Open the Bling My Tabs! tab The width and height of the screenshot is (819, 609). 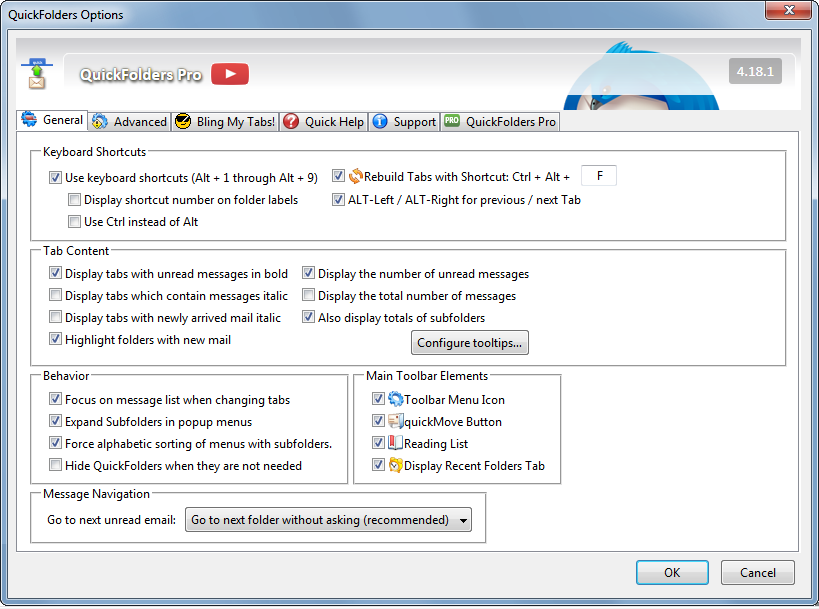pyautogui.click(x=225, y=122)
